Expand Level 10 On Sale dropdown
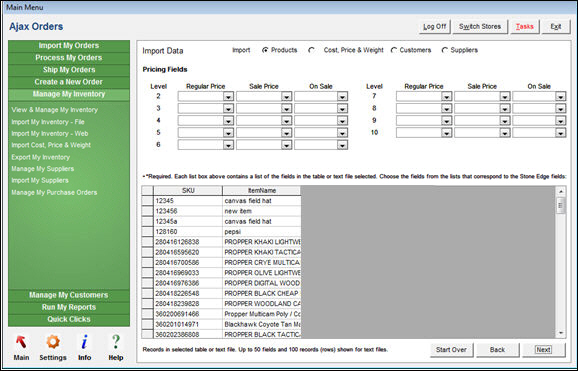Image resolution: width=578 pixels, height=371 pixels. (x=560, y=133)
